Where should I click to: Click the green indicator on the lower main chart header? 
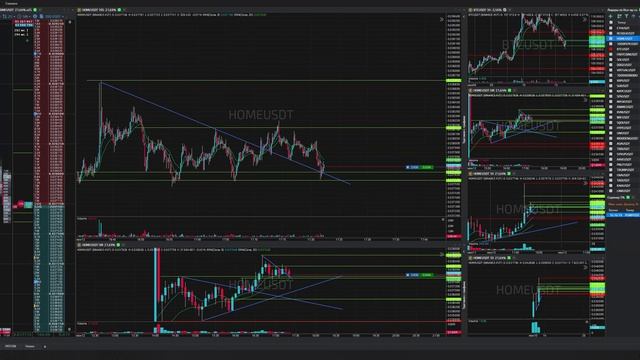[118, 245]
